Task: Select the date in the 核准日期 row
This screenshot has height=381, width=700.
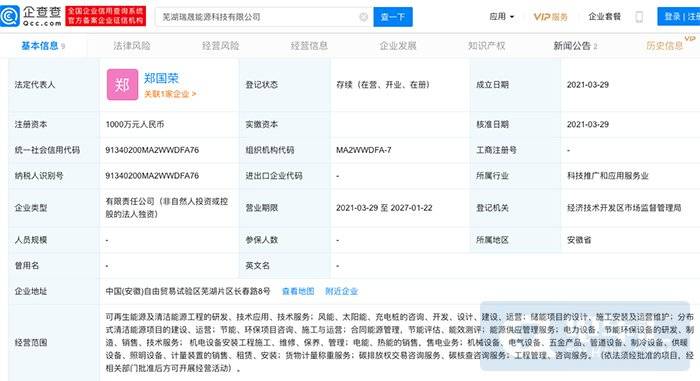Action: pyautogui.click(x=588, y=125)
